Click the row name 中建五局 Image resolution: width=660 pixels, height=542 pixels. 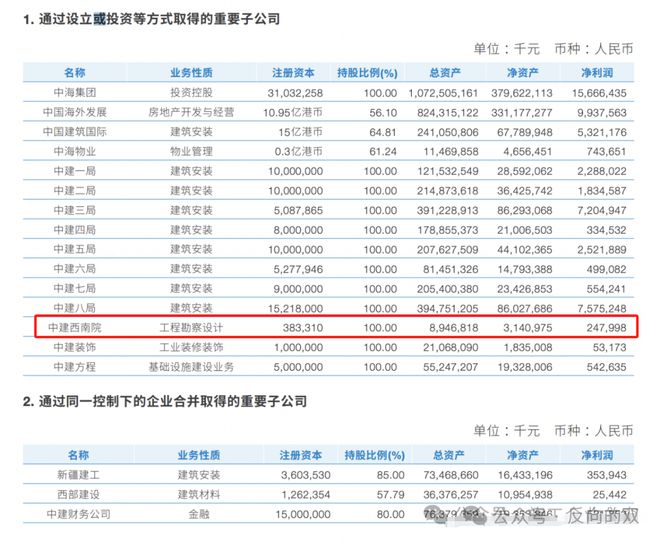click(75, 250)
